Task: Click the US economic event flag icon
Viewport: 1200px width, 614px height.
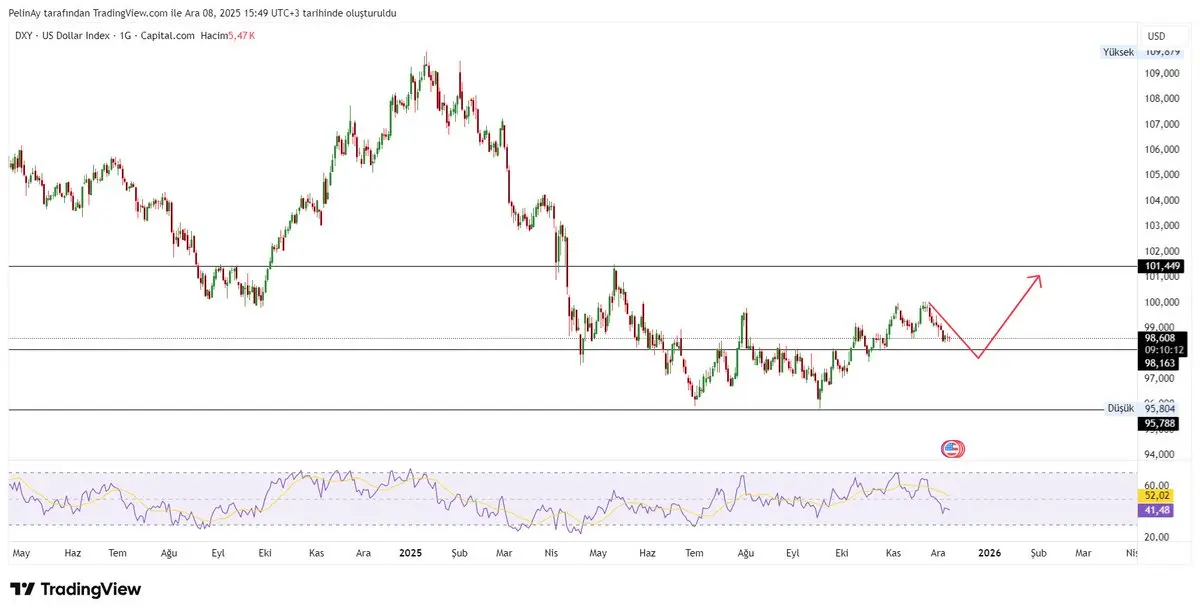Action: 952,449
